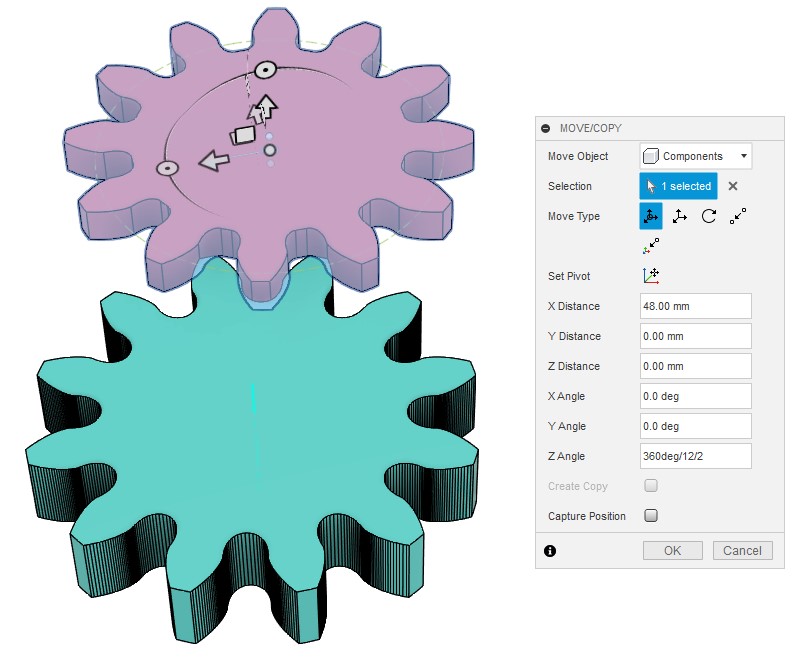Click the Set Pivot icon
802x661 pixels.
click(651, 276)
